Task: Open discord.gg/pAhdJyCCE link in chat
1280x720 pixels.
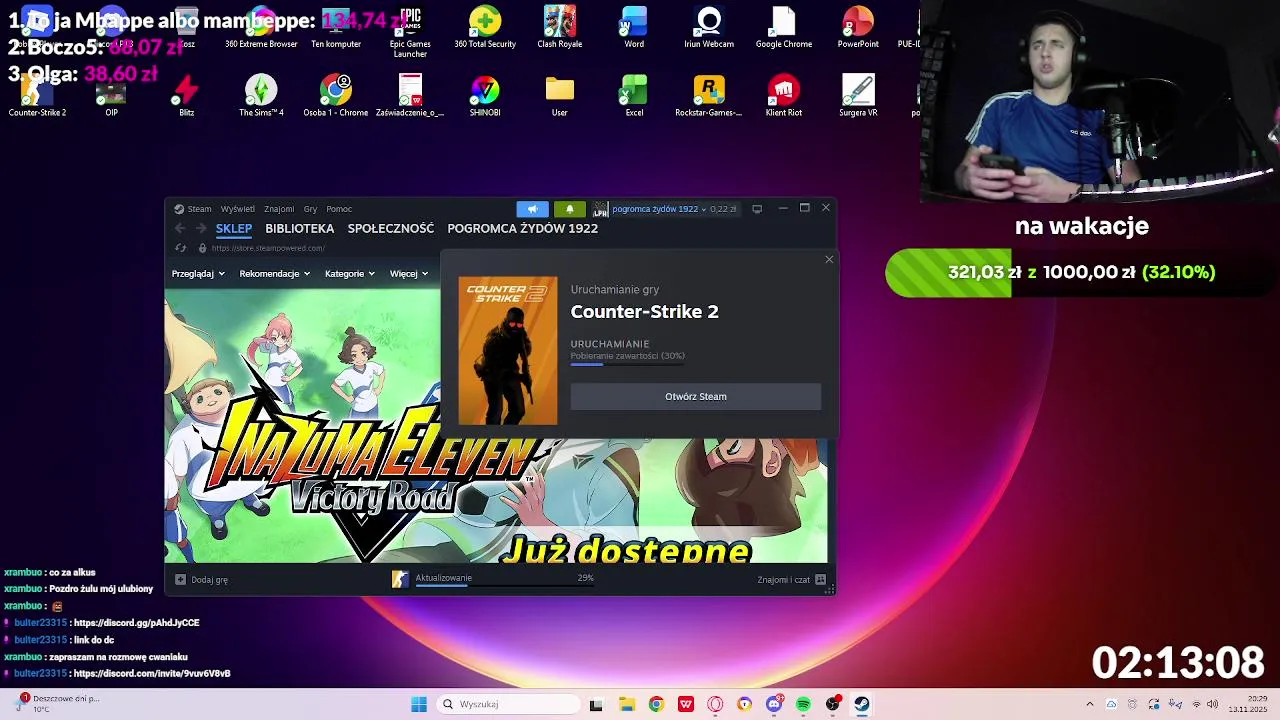Action: click(x=137, y=623)
